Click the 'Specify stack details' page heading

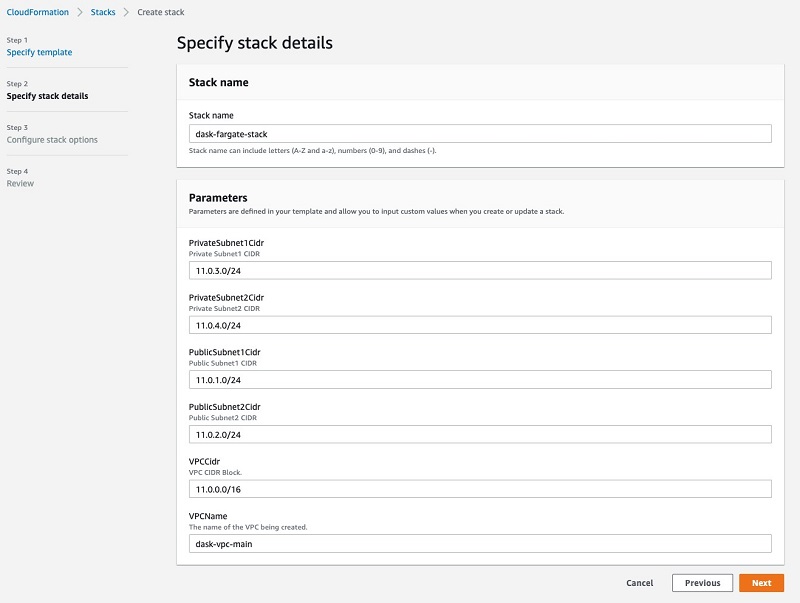255,43
